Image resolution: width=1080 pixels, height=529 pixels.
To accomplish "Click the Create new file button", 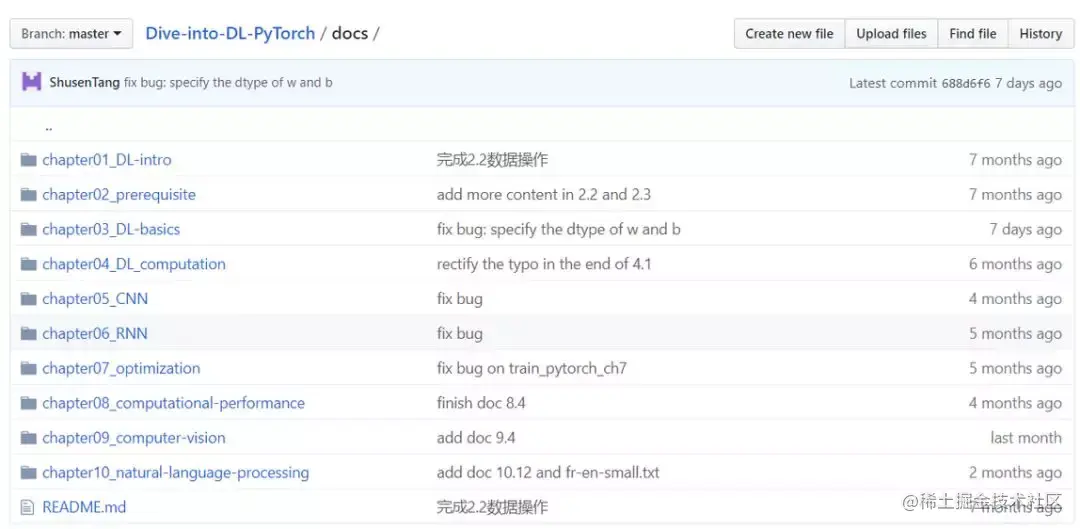I will pos(789,34).
